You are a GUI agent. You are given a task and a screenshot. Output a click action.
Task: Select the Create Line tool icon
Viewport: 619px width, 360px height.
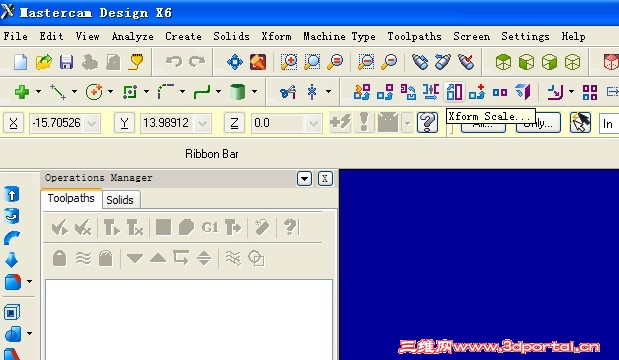(x=58, y=92)
